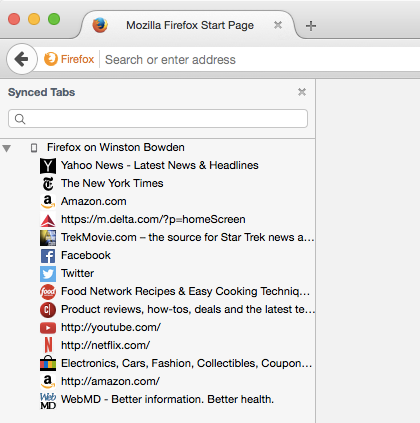Click the Yahoo News favicon

(48, 166)
